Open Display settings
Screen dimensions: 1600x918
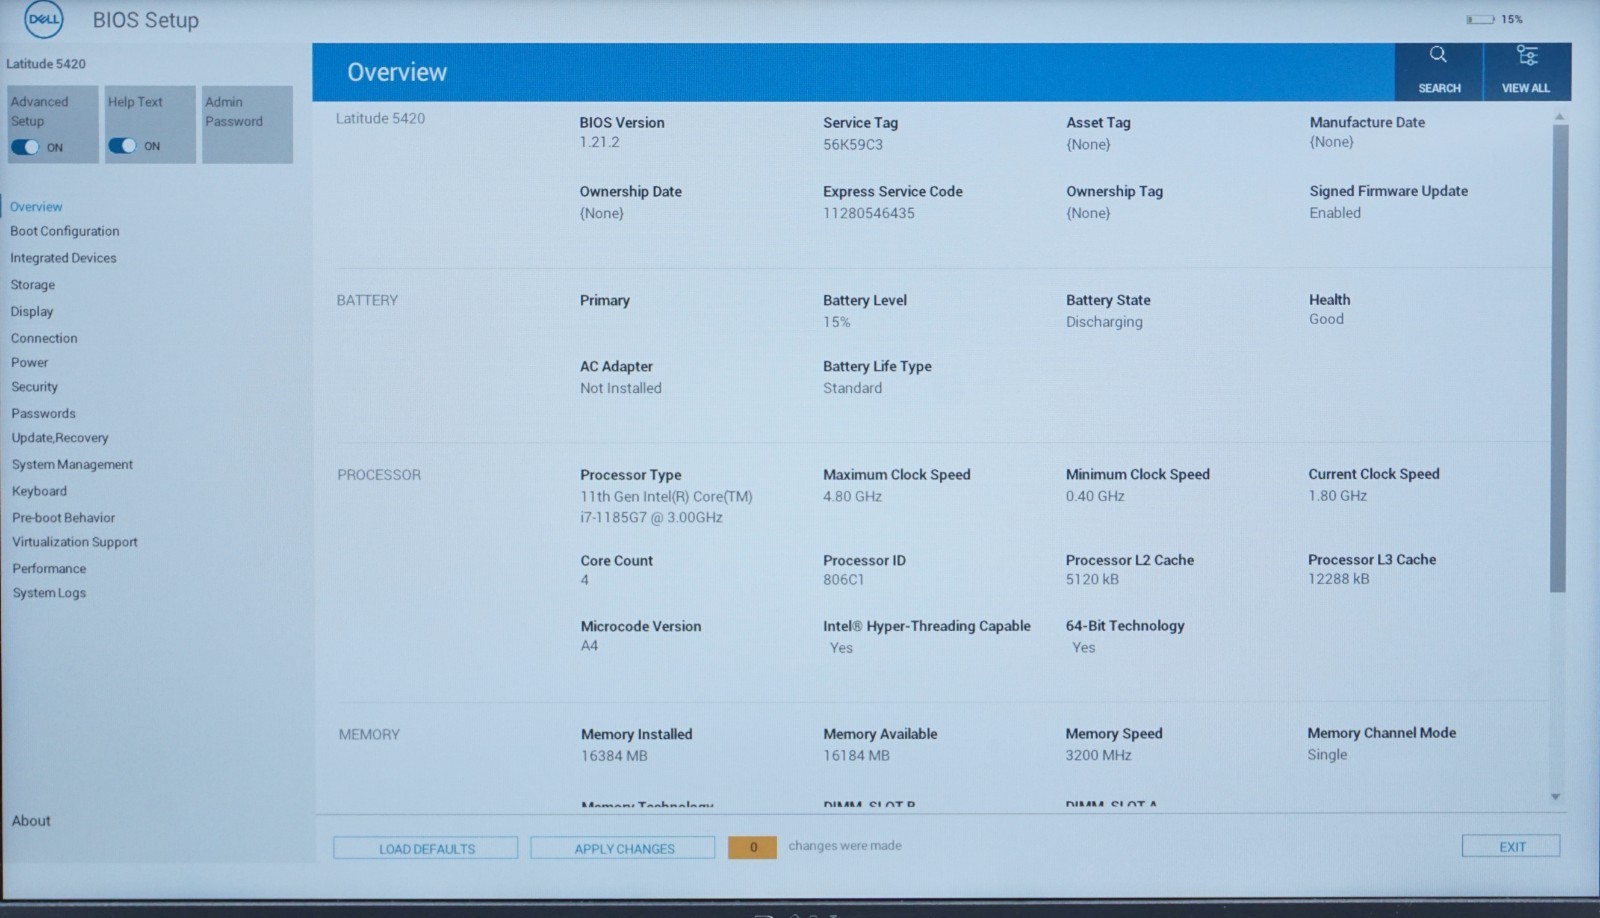[32, 312]
